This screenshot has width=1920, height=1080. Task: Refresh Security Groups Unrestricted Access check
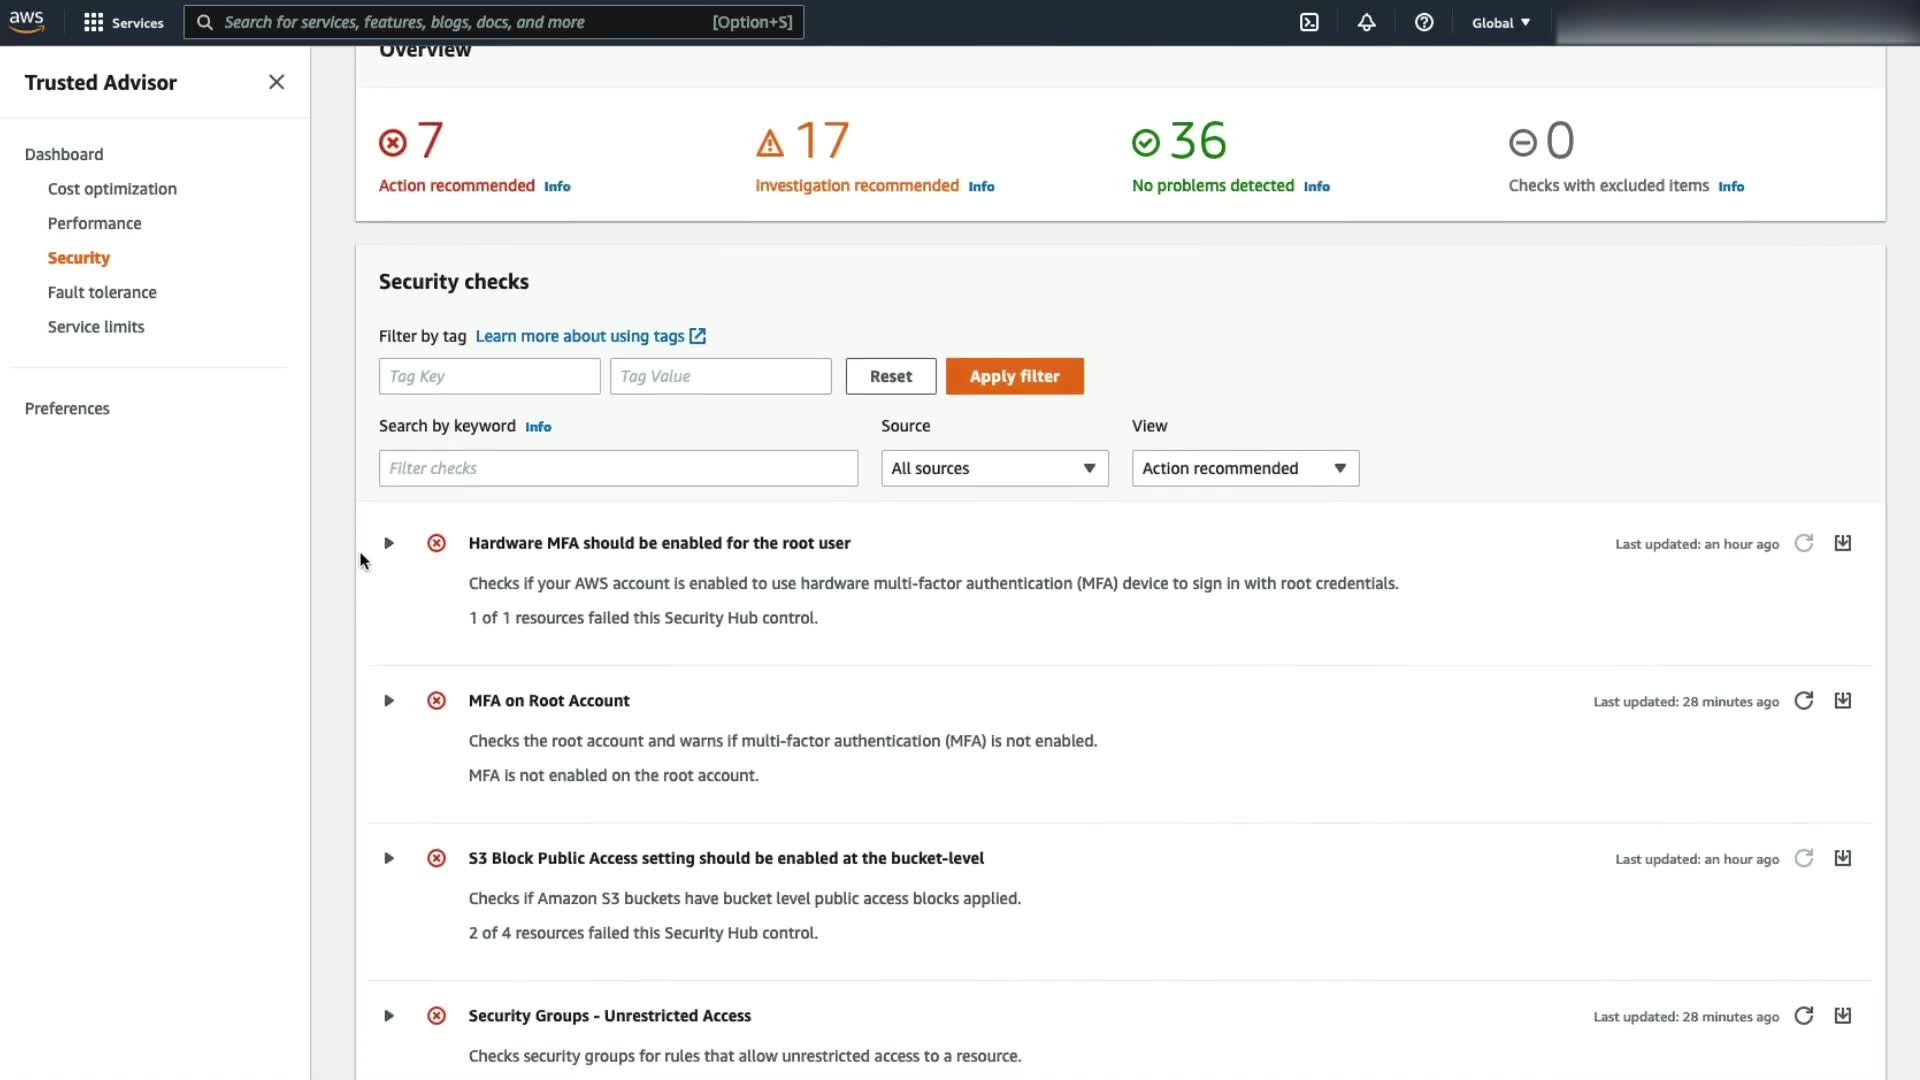(1803, 1016)
